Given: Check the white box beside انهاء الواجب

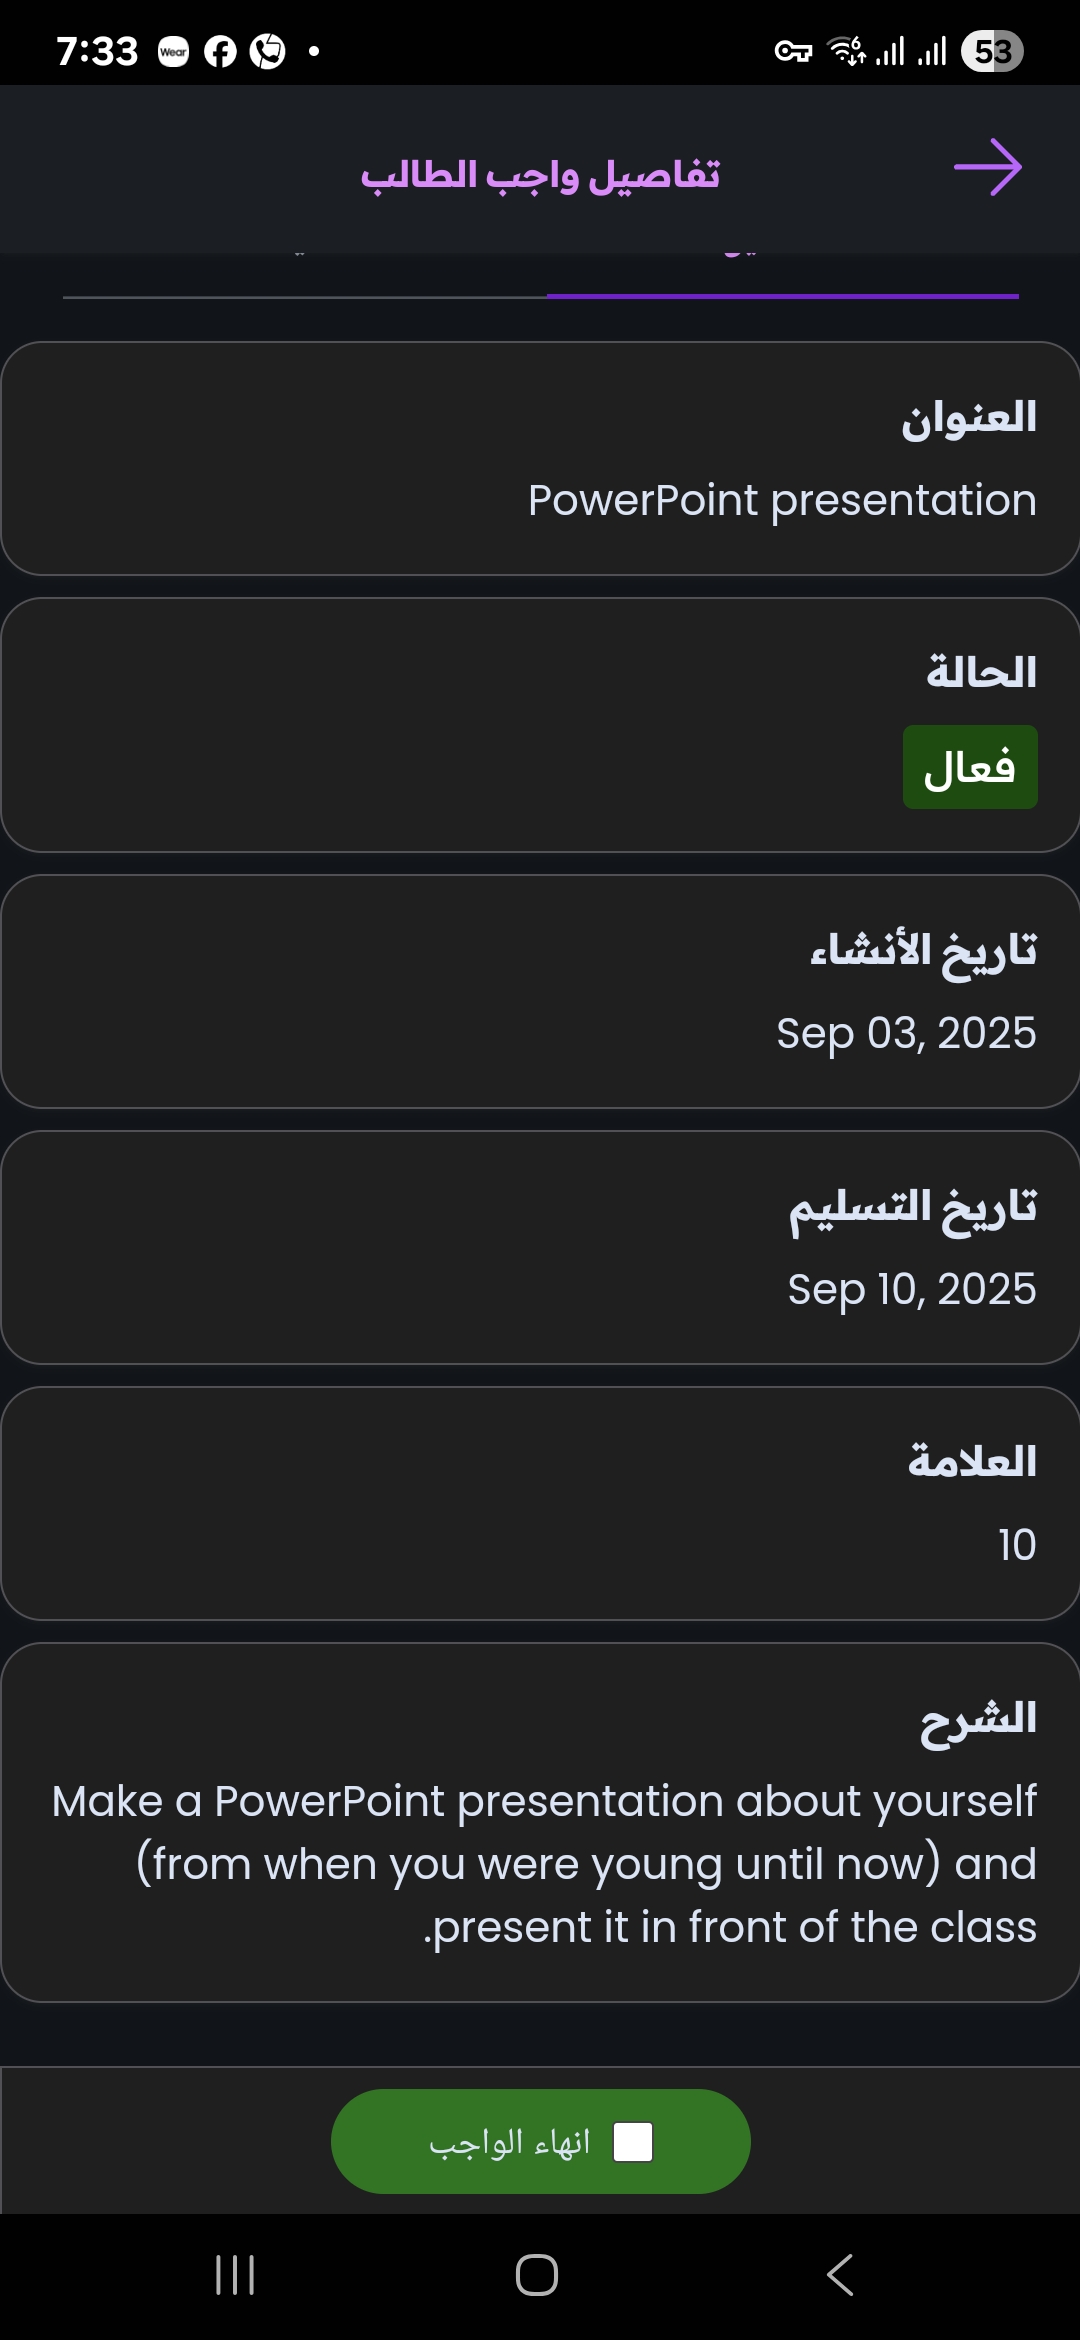Looking at the screenshot, I should [633, 2142].
